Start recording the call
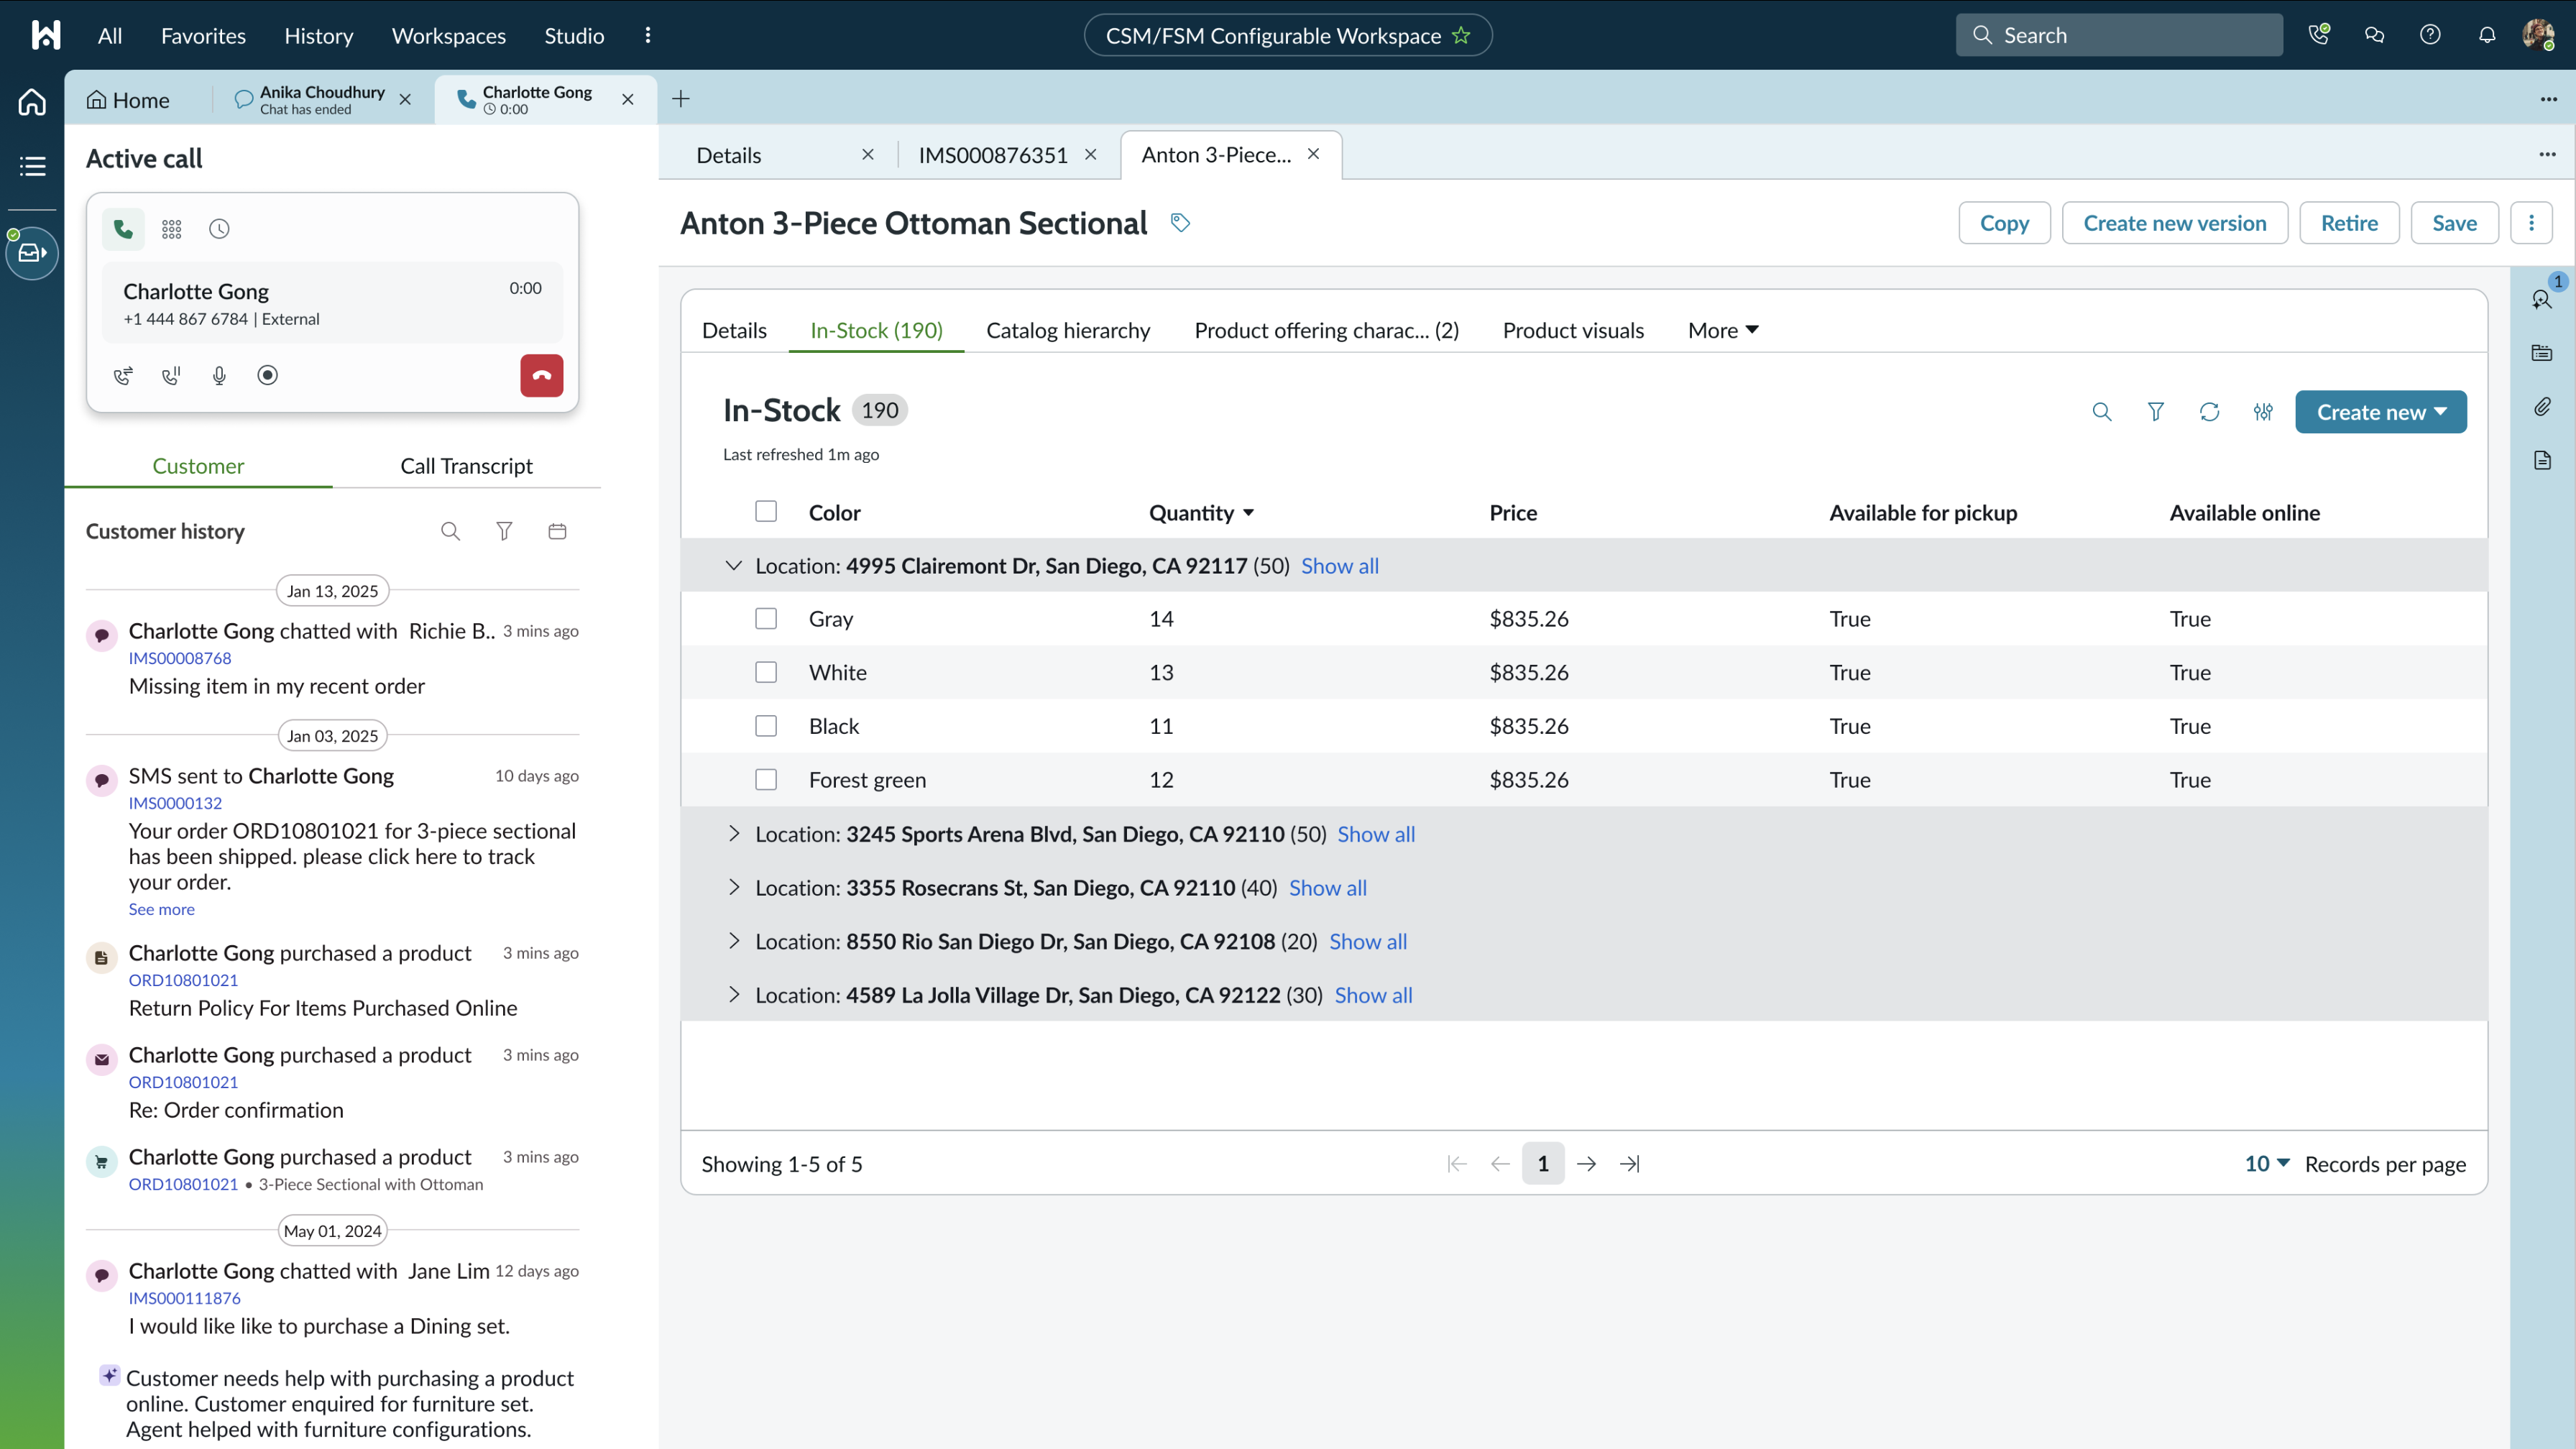2576x1449 pixels. (267, 375)
